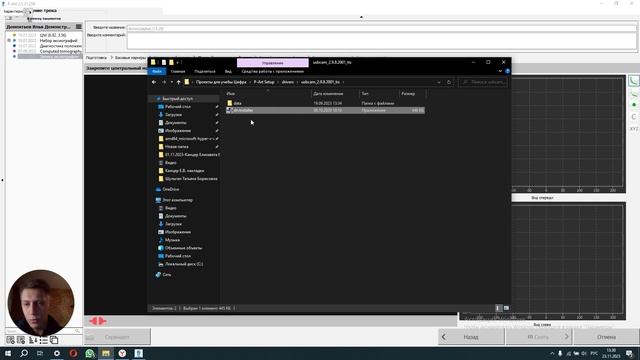
Task: Open Yandex browser from taskbar
Action: click(x=122, y=353)
